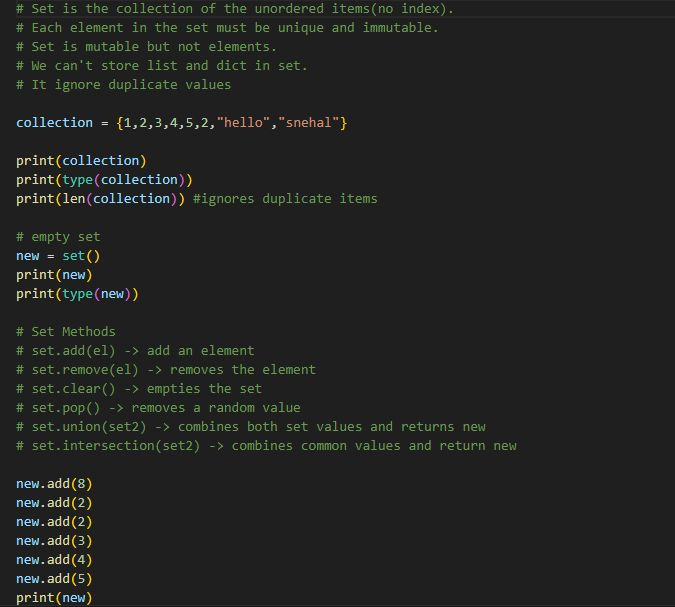
Task: Click the comment "# set.remove(el) -> removes the element"
Action: point(166,369)
